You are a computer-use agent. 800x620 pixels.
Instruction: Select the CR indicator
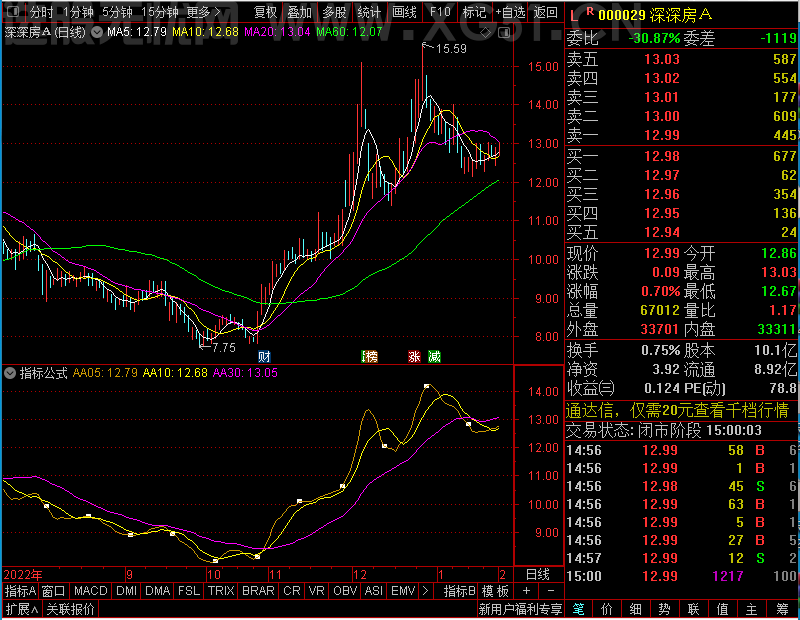(x=292, y=591)
